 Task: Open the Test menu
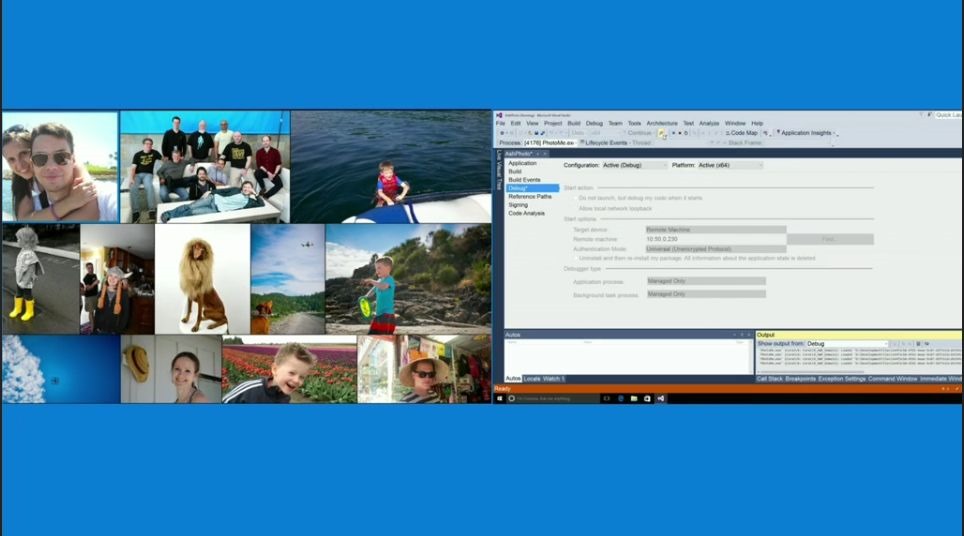tap(689, 124)
